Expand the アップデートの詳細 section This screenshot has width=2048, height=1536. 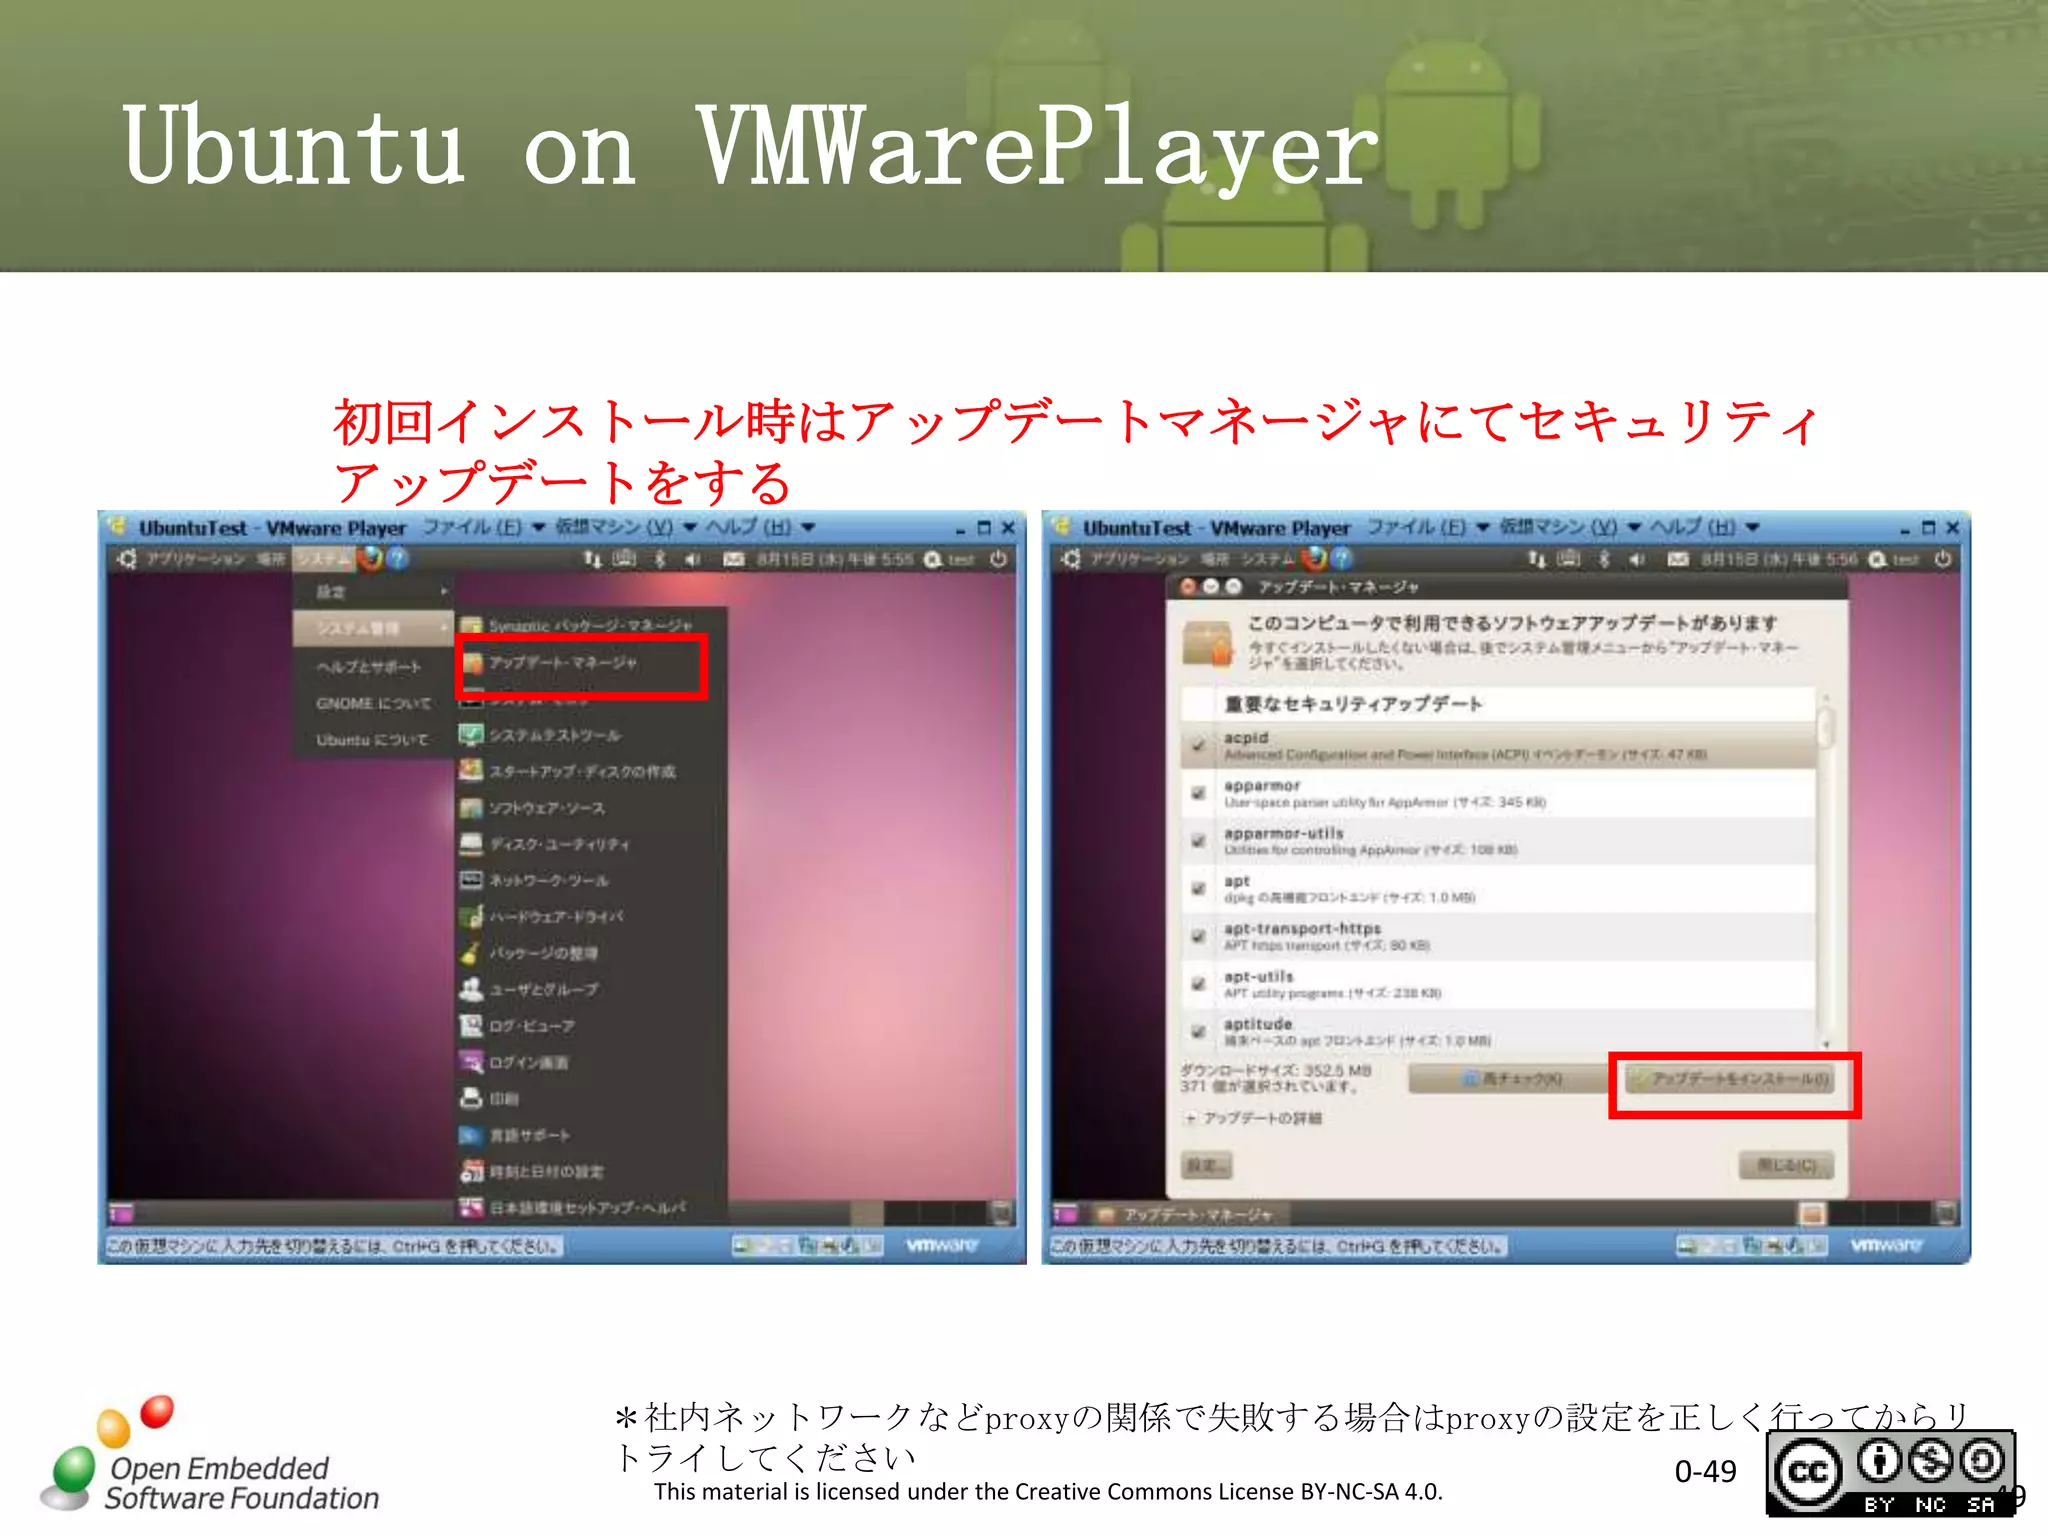(x=1253, y=1118)
